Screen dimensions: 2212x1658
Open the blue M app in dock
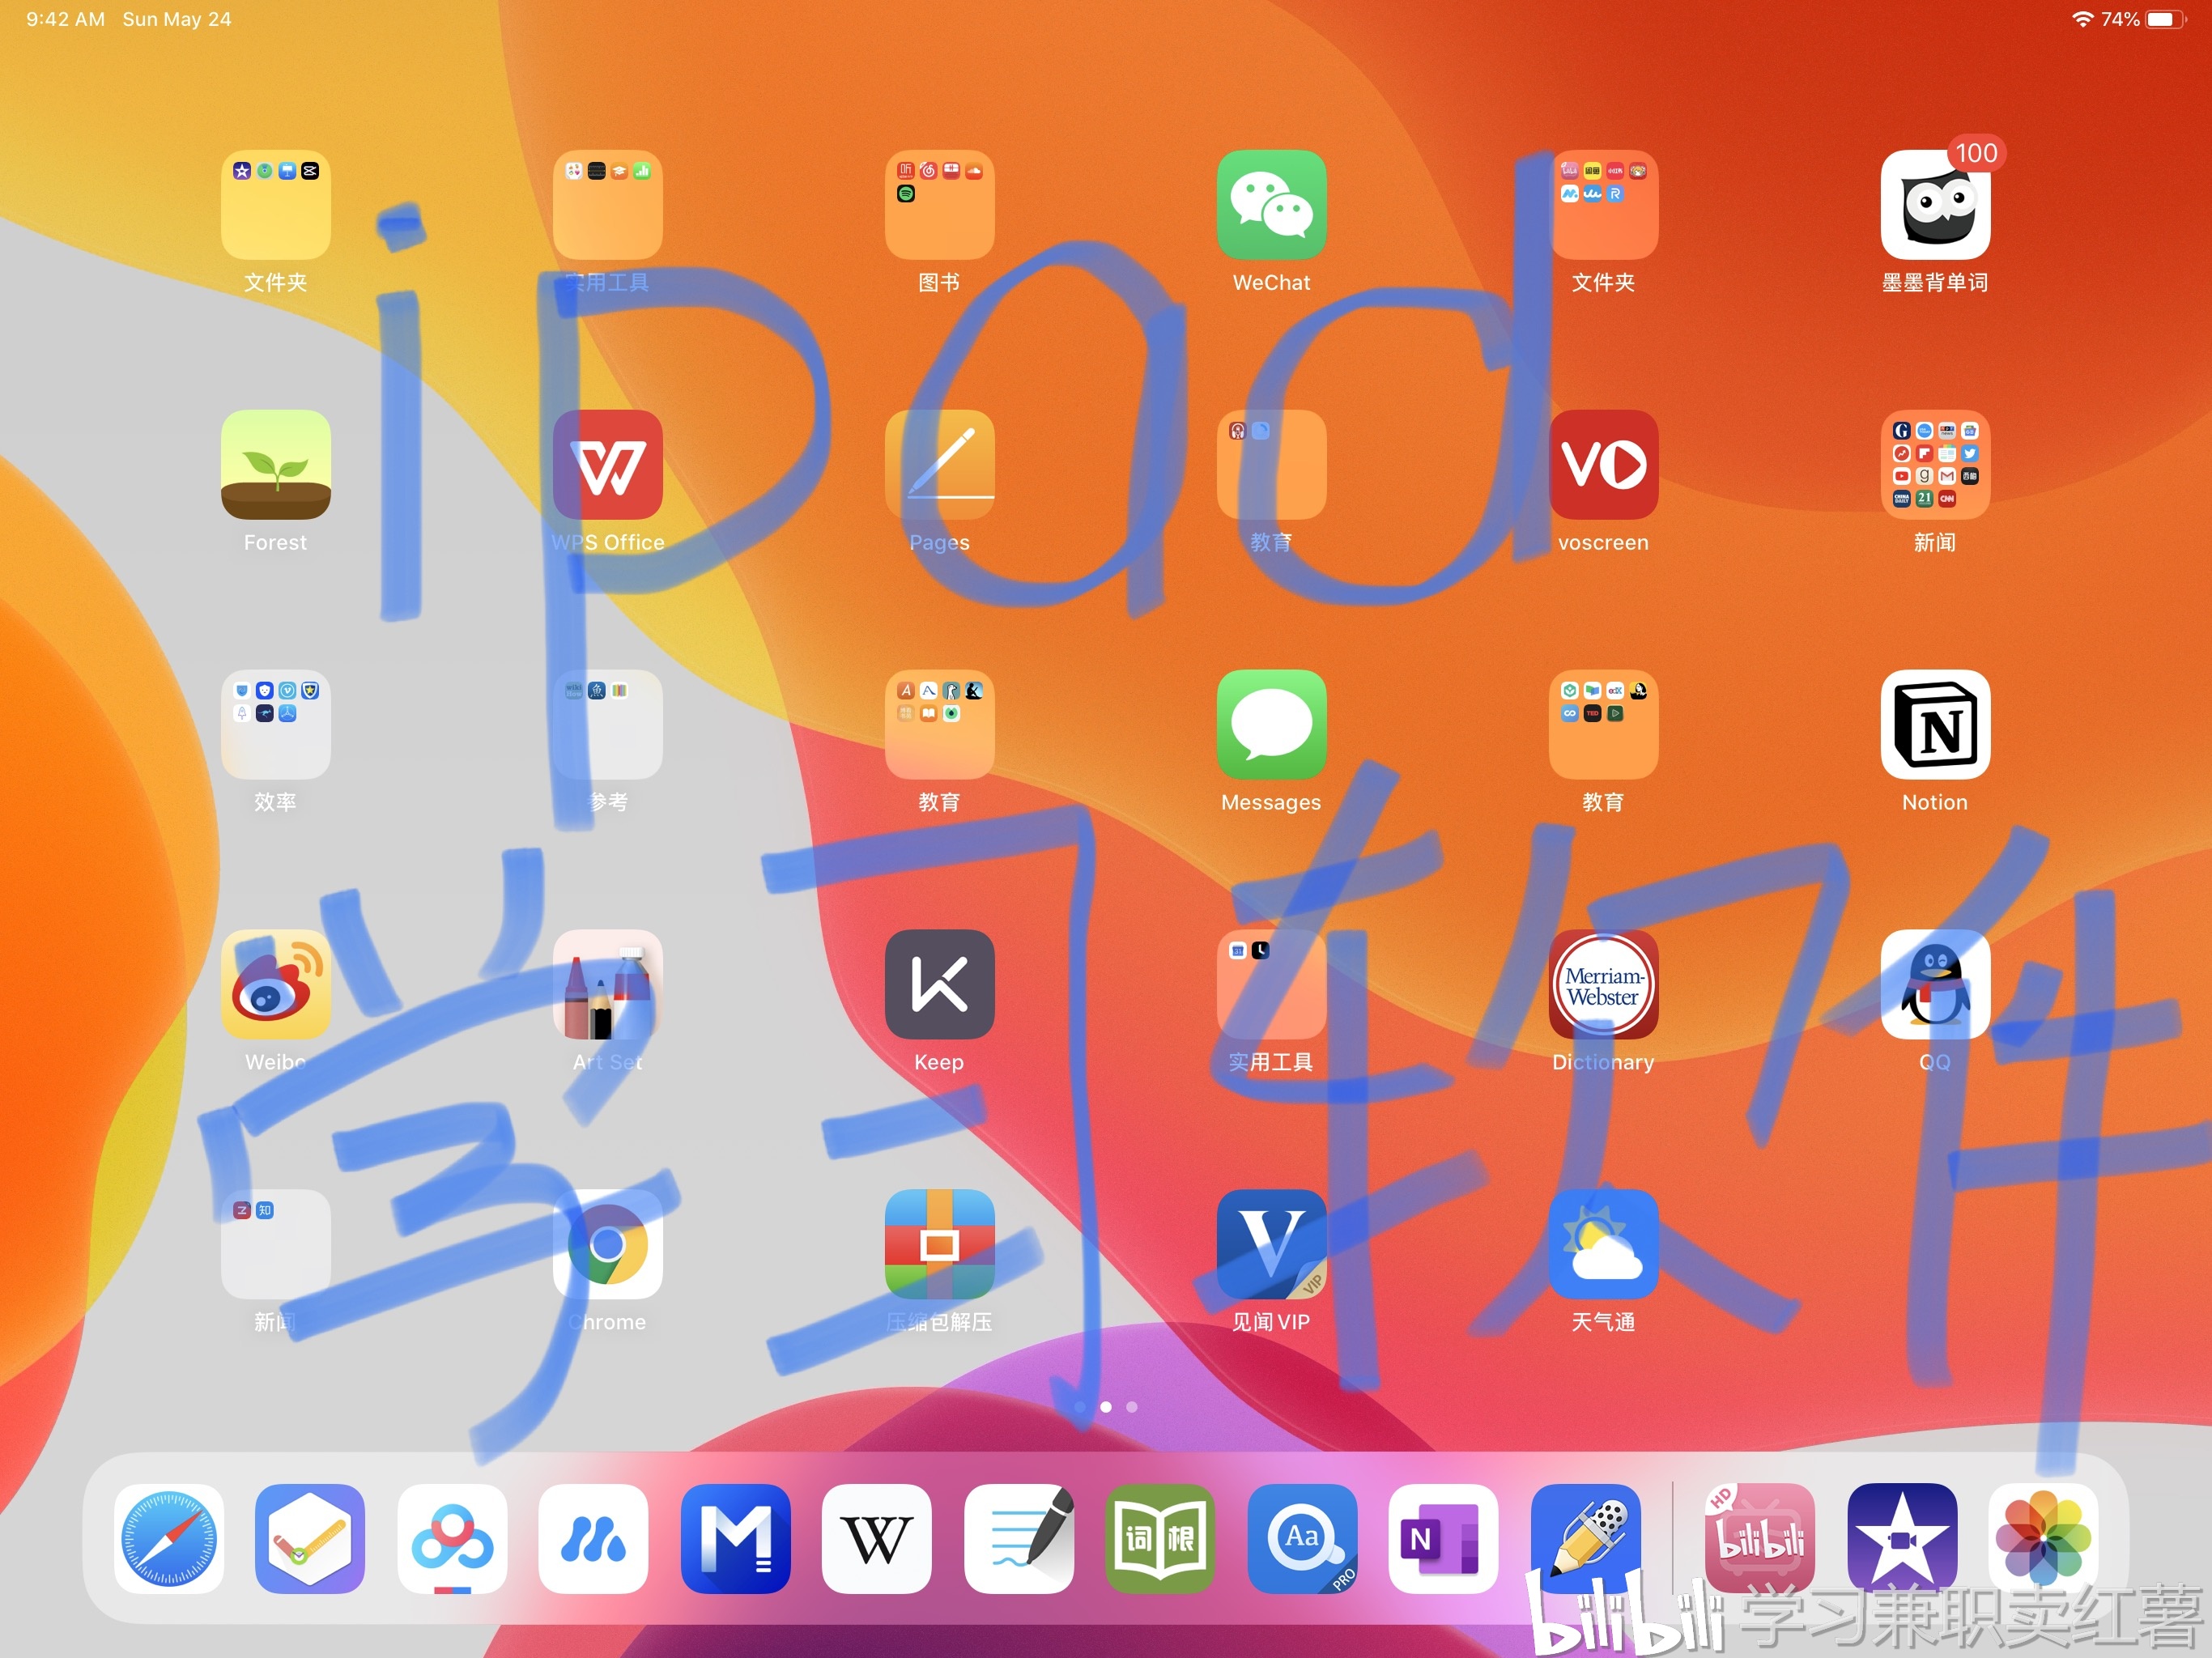[735, 1539]
